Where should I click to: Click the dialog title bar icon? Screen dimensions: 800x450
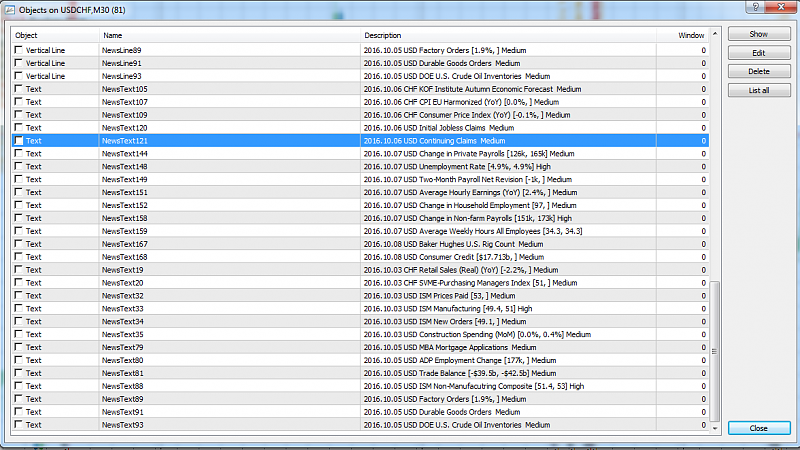pyautogui.click(x=9, y=9)
